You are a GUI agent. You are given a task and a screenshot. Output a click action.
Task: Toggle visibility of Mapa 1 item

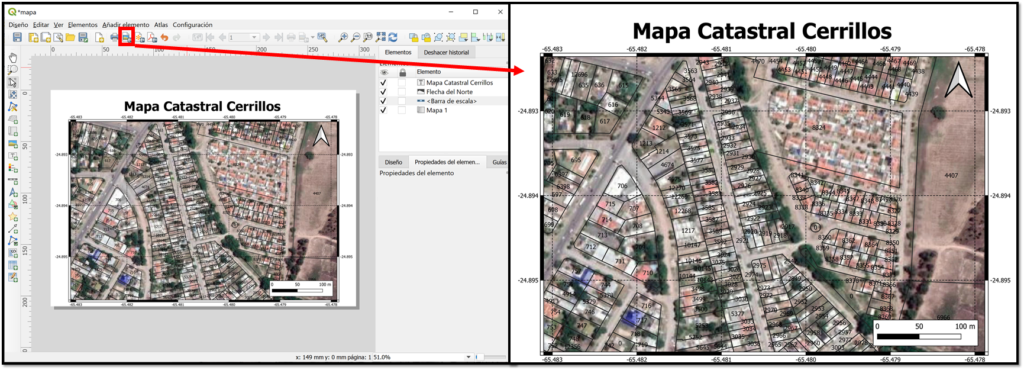pyautogui.click(x=384, y=110)
